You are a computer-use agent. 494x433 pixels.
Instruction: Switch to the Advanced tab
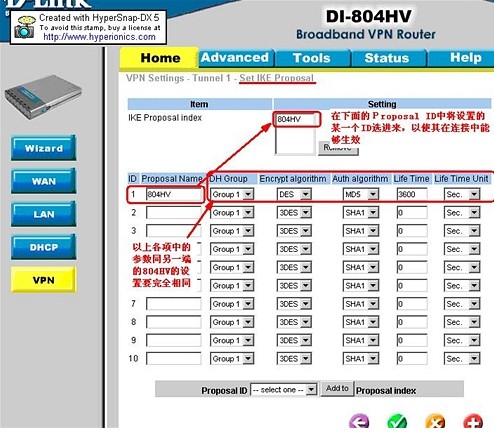pyautogui.click(x=235, y=58)
